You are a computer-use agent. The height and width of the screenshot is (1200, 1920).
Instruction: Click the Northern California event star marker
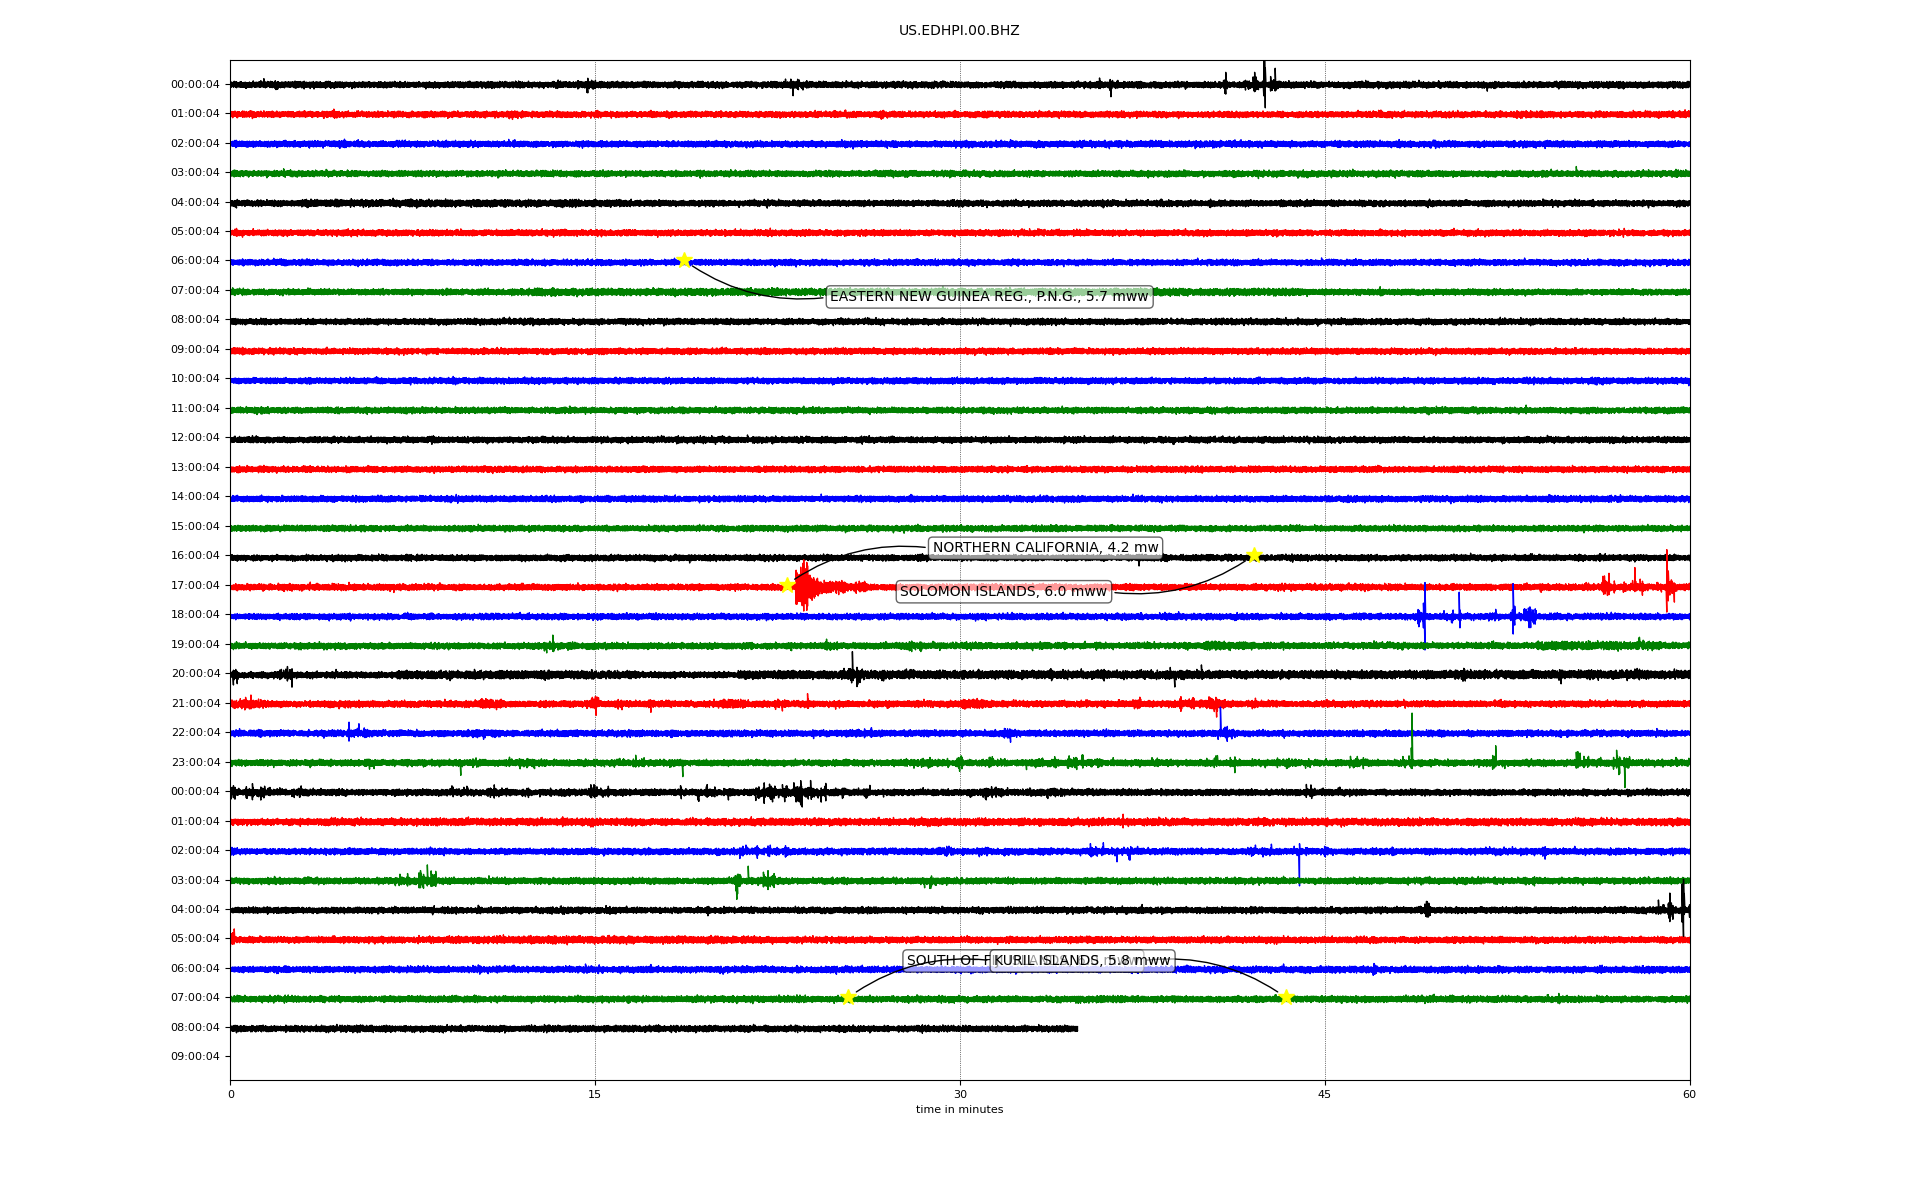(x=787, y=585)
